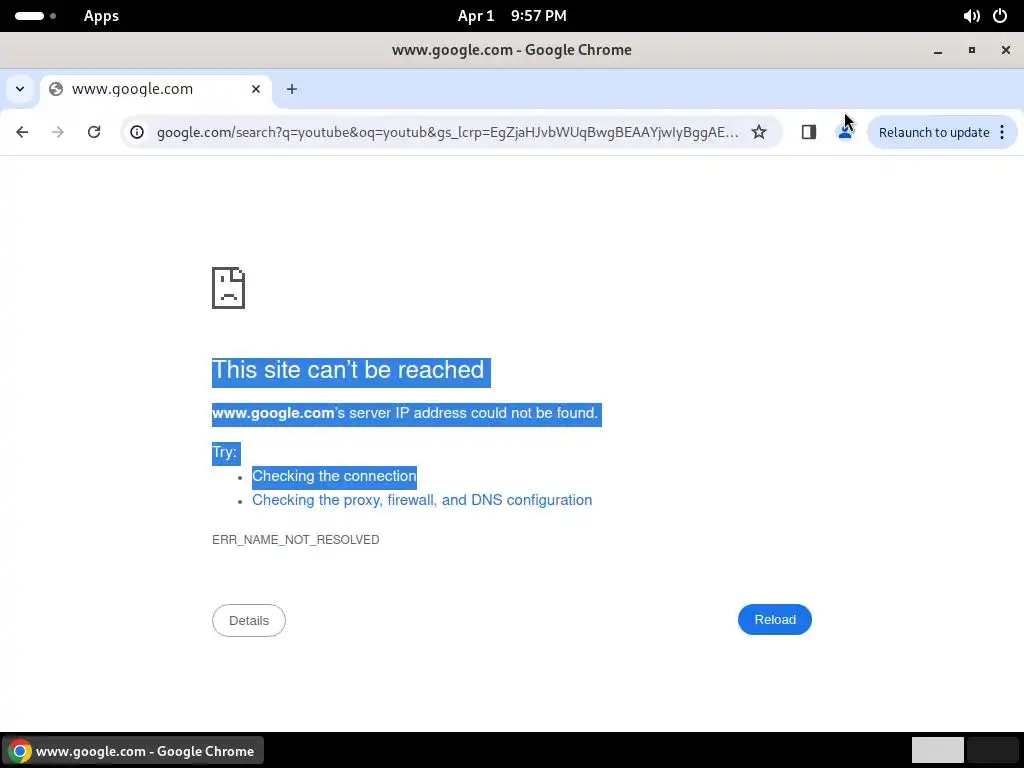Bookmark this page with the star icon

point(759,132)
